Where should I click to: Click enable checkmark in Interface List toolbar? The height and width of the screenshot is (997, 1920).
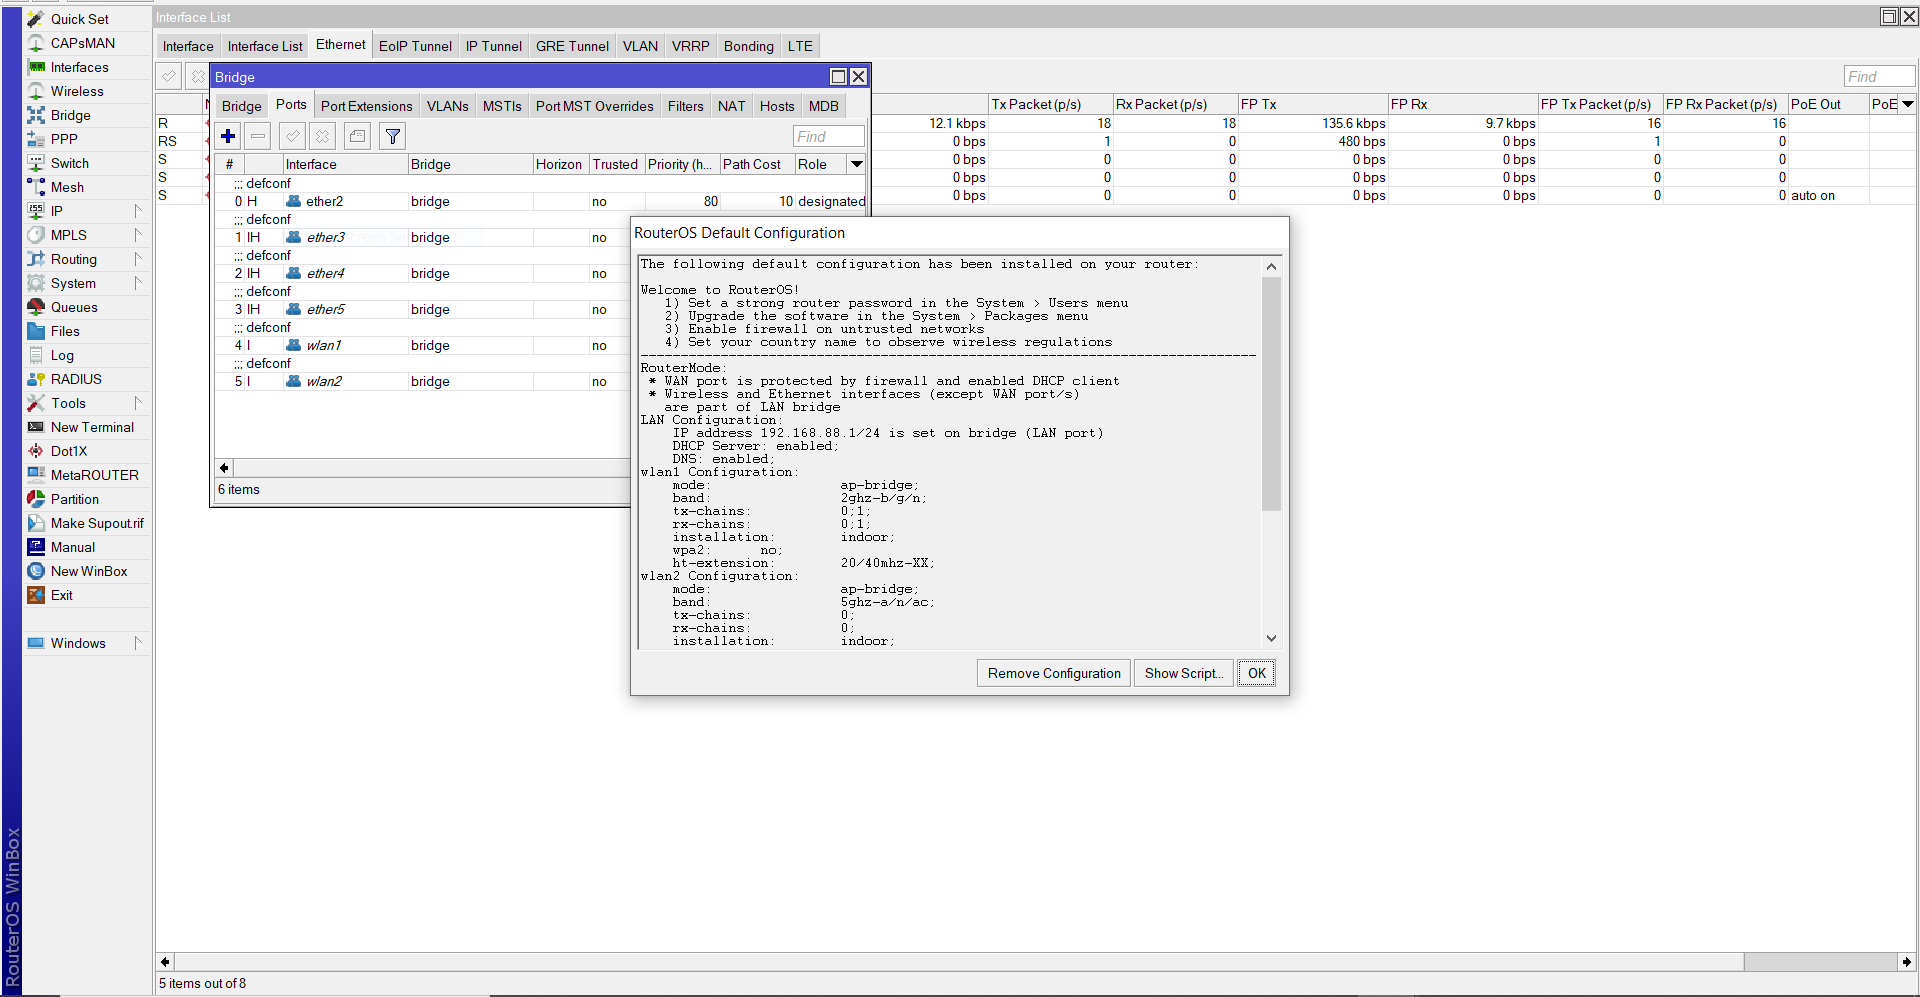pyautogui.click(x=169, y=76)
